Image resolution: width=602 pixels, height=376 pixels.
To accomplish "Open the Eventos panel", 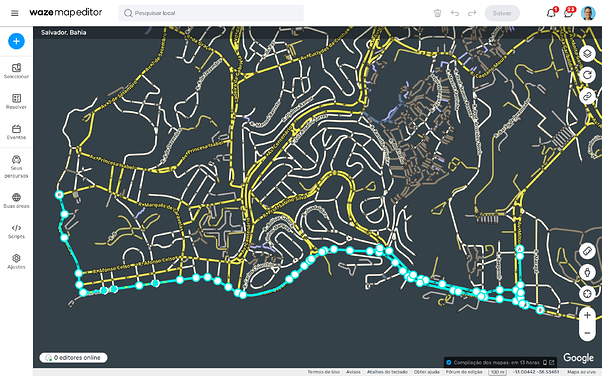I will pos(16,132).
